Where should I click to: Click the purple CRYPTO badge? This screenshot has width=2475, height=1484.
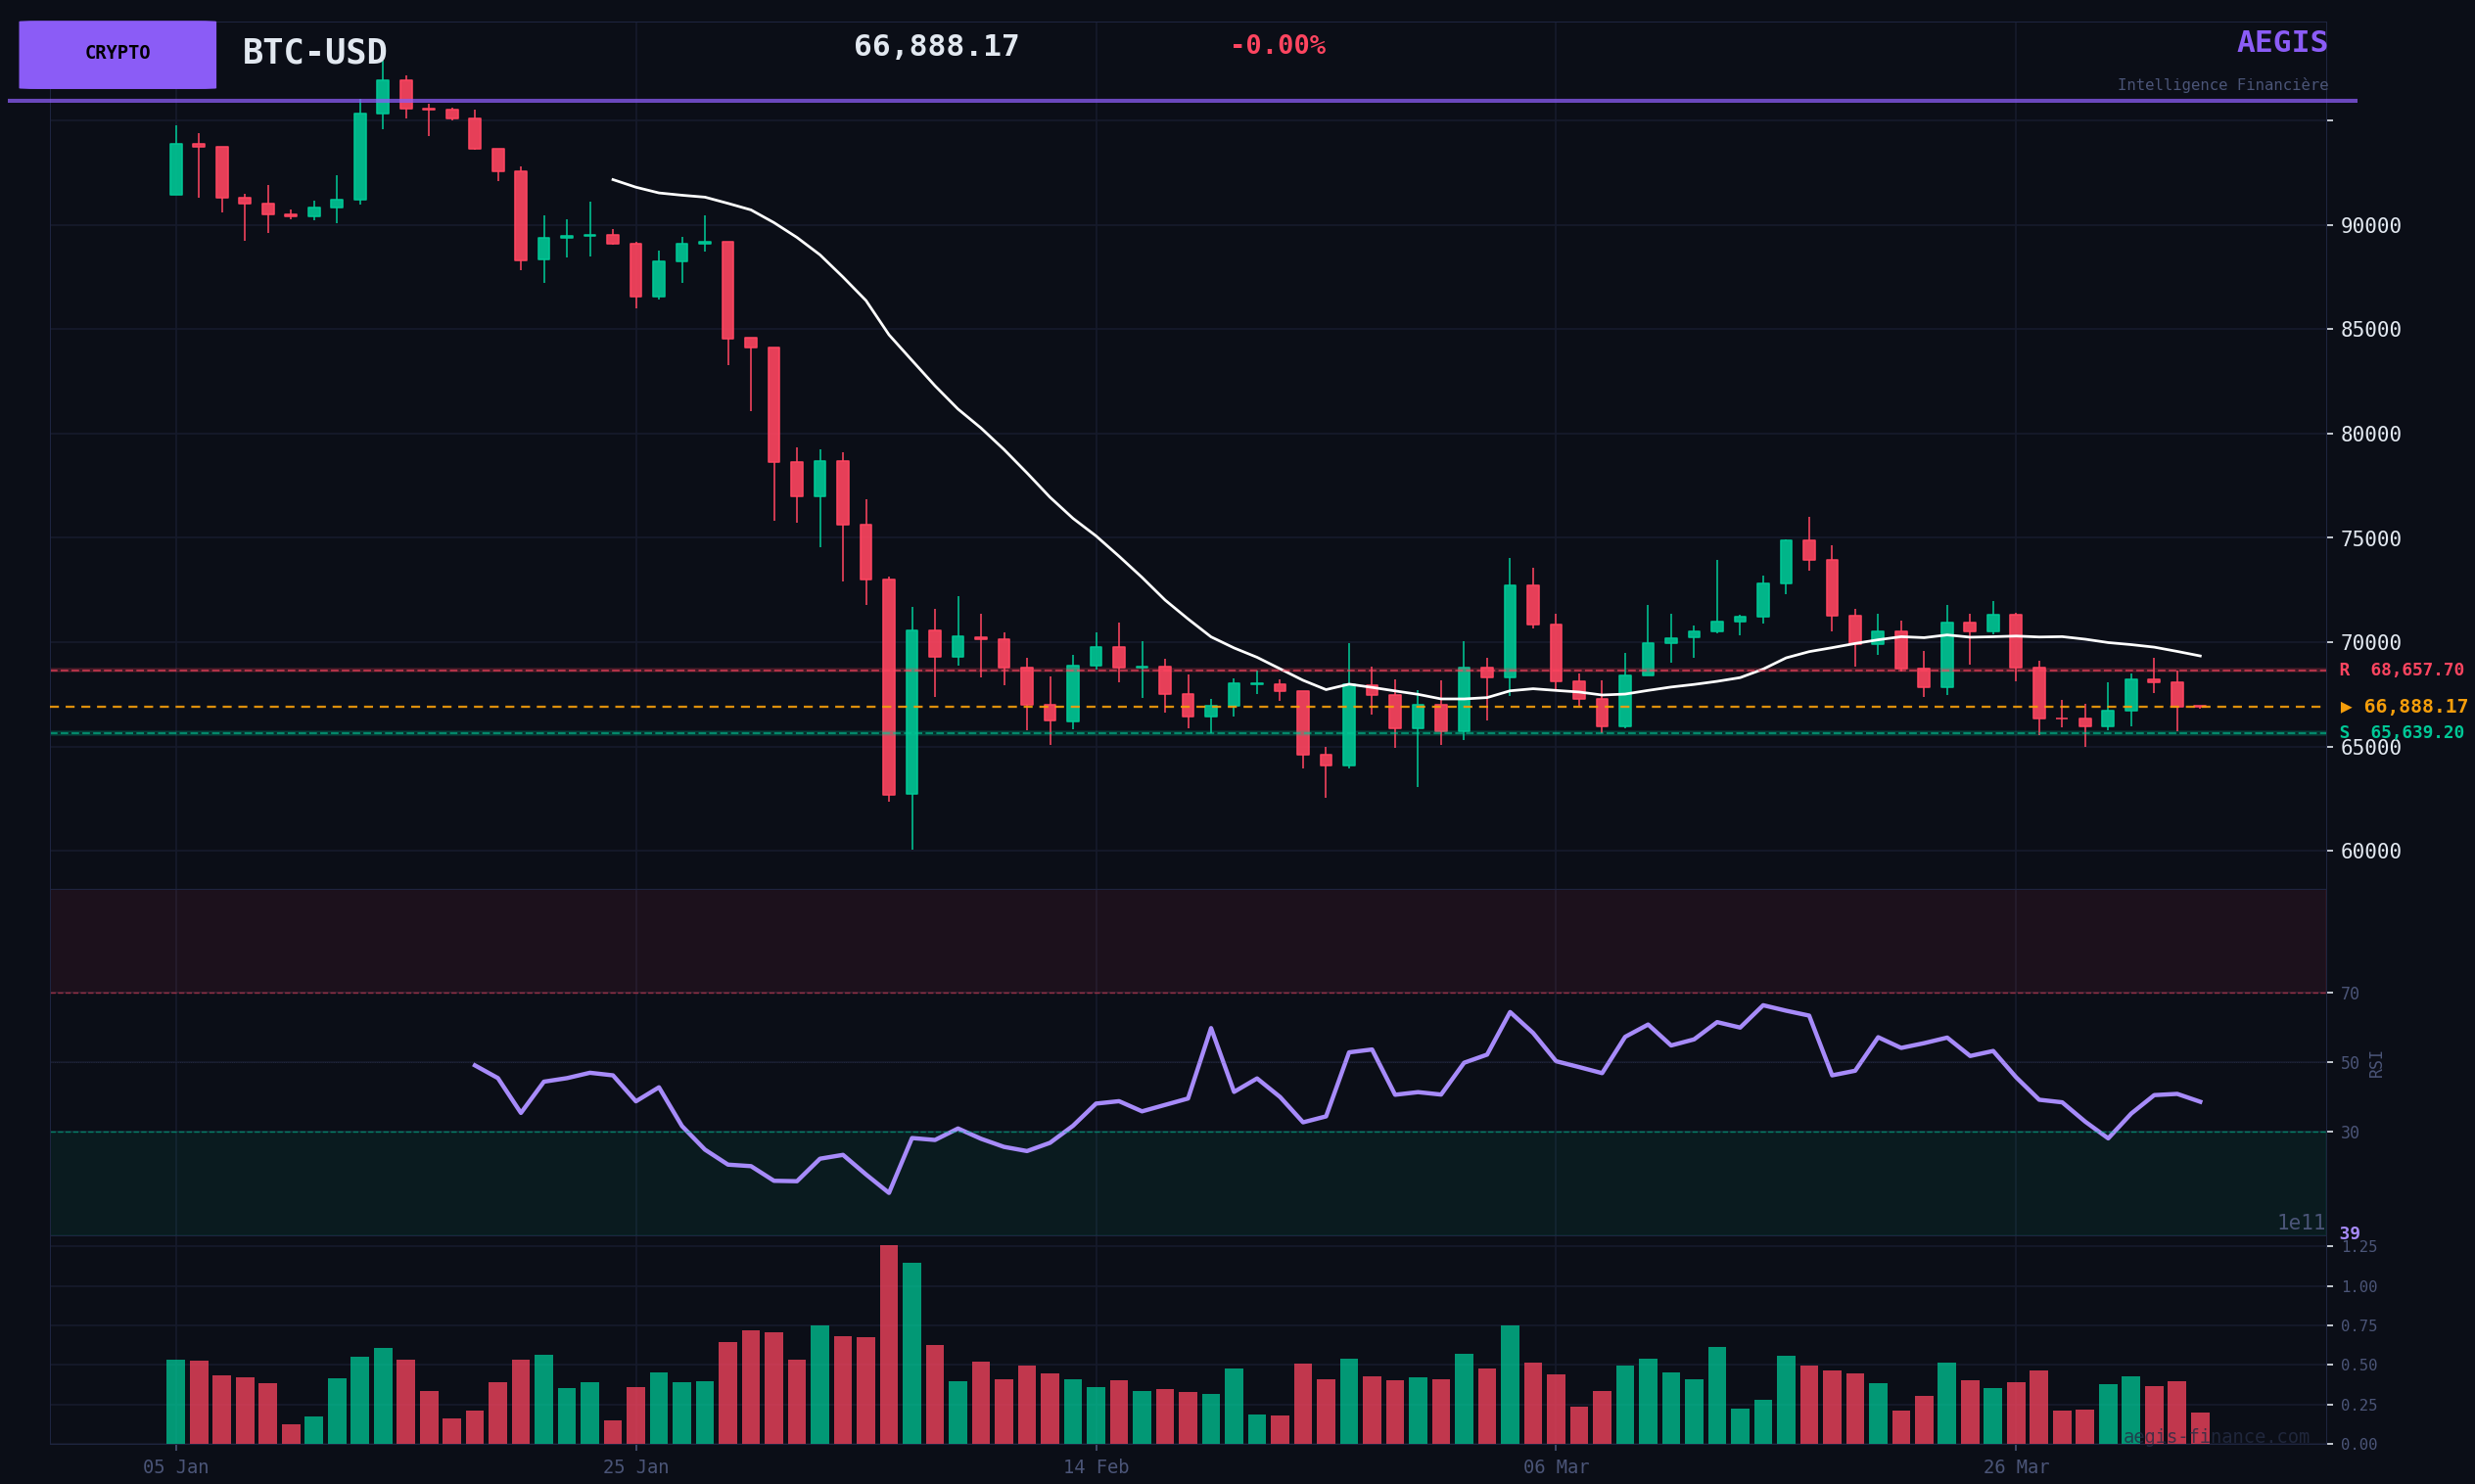117,54
